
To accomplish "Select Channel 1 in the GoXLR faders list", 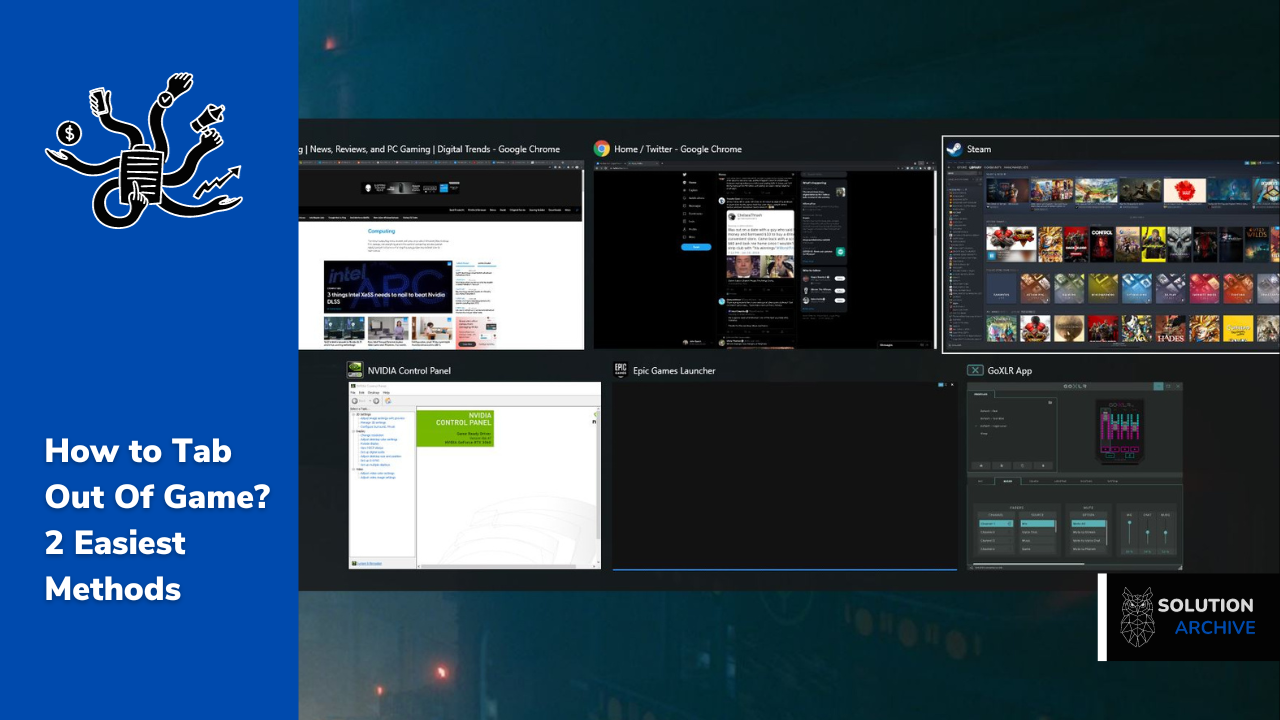I will tap(989, 523).
